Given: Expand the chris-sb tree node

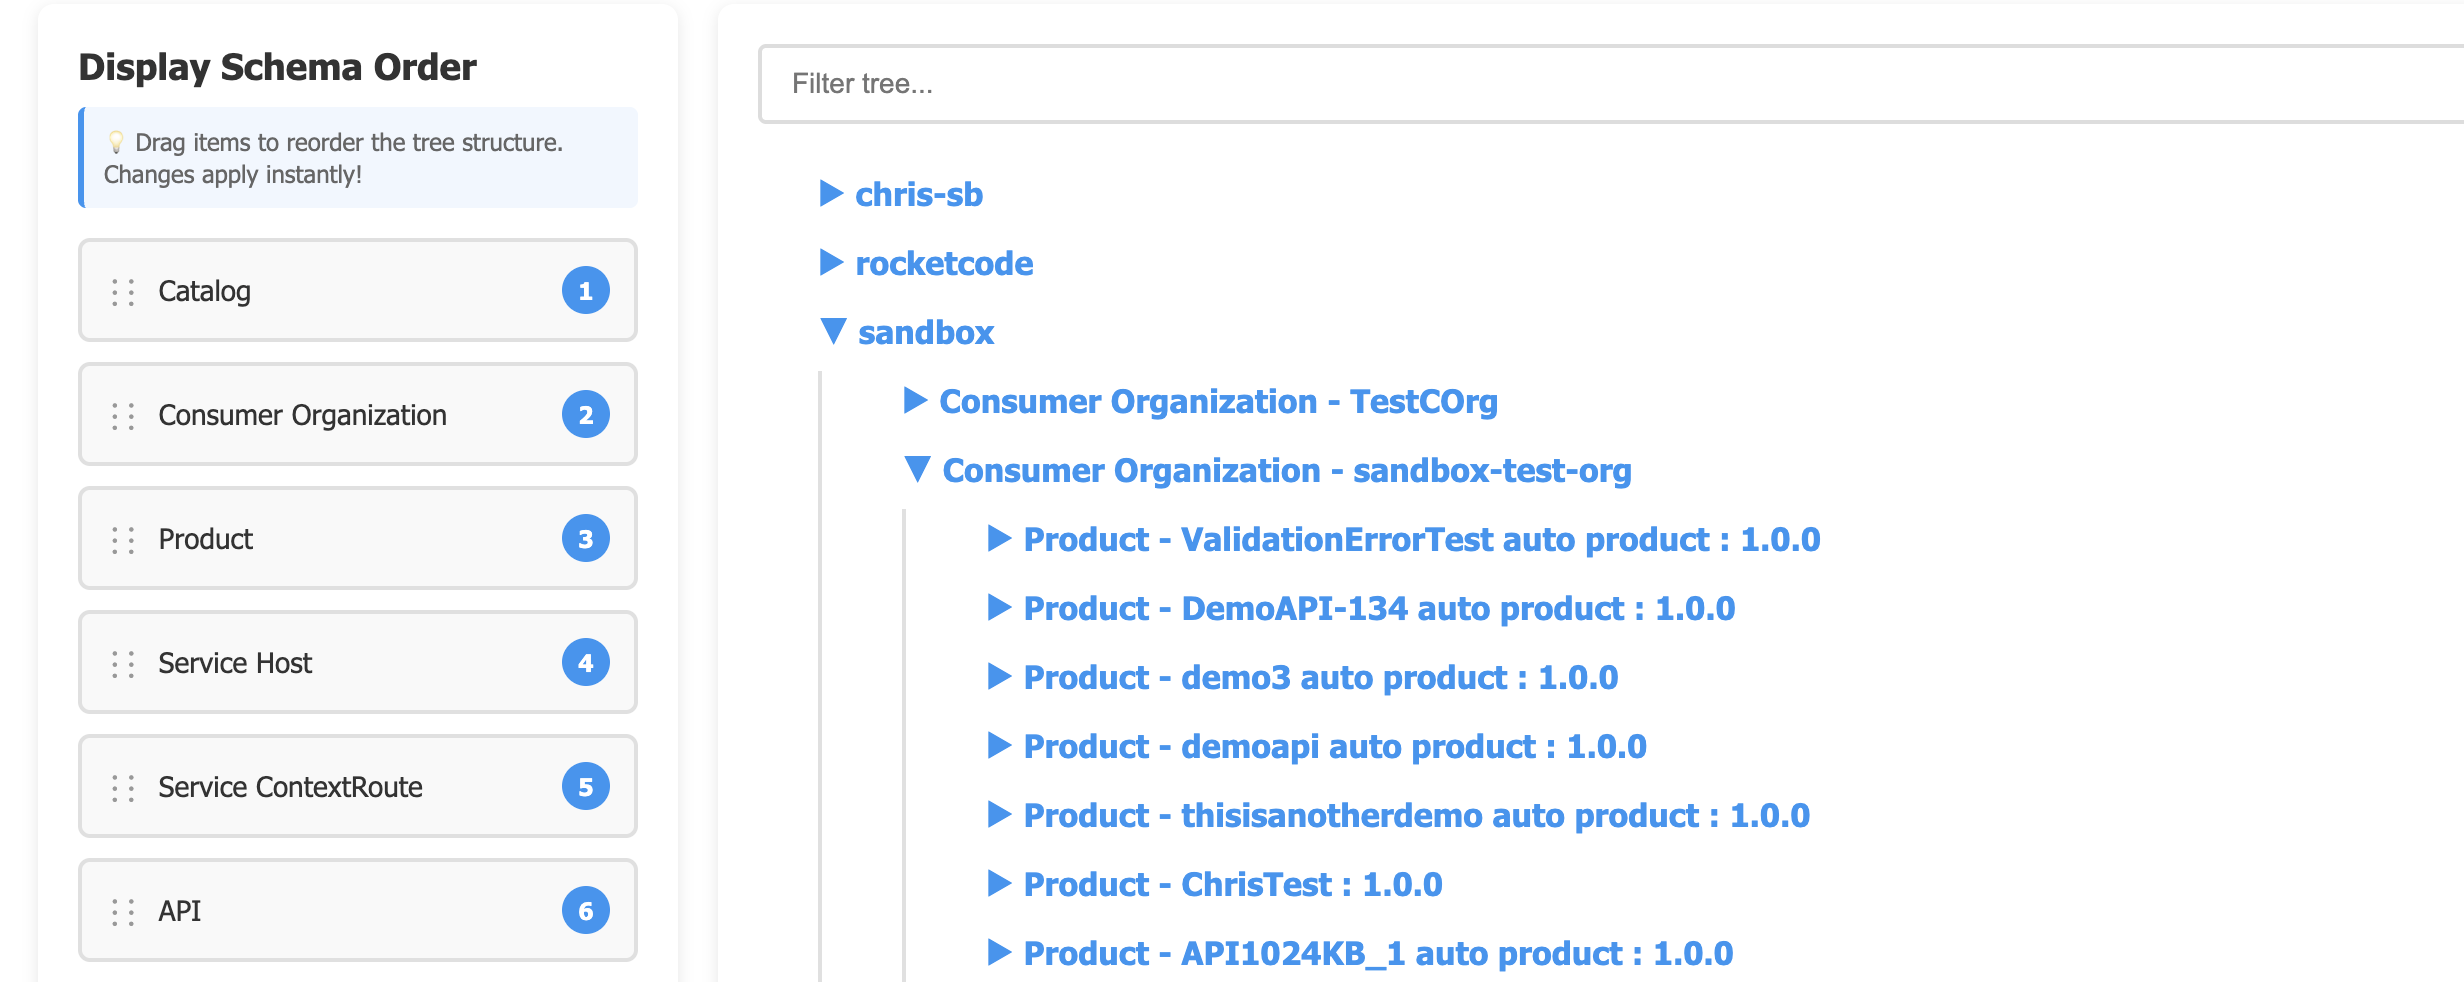Looking at the screenshot, I should click(830, 193).
